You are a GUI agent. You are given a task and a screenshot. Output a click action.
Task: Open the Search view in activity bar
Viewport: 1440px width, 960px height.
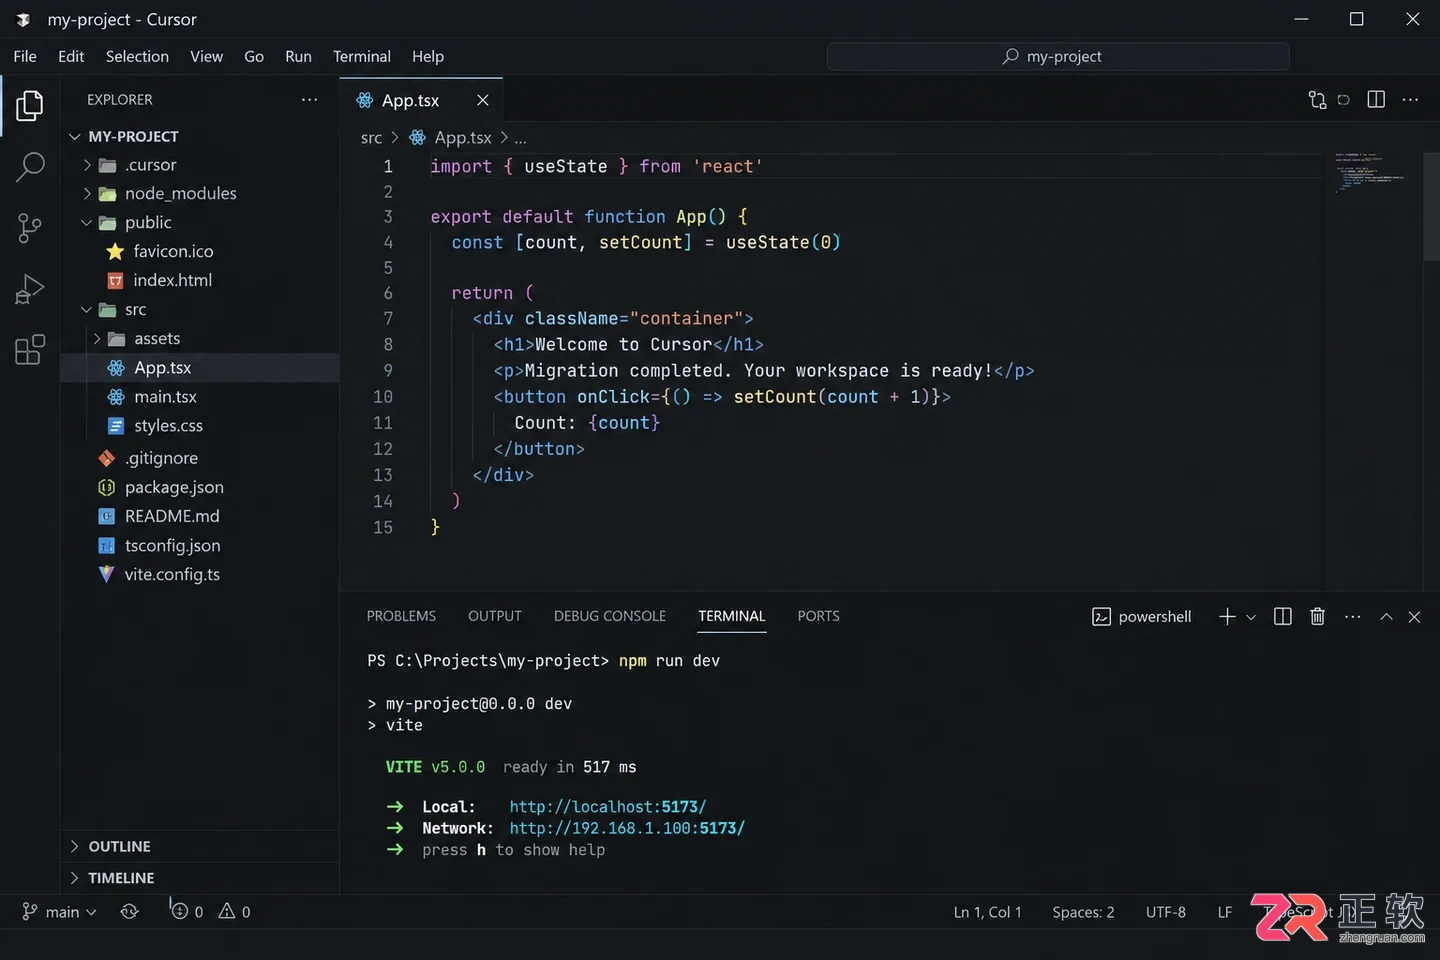point(30,167)
